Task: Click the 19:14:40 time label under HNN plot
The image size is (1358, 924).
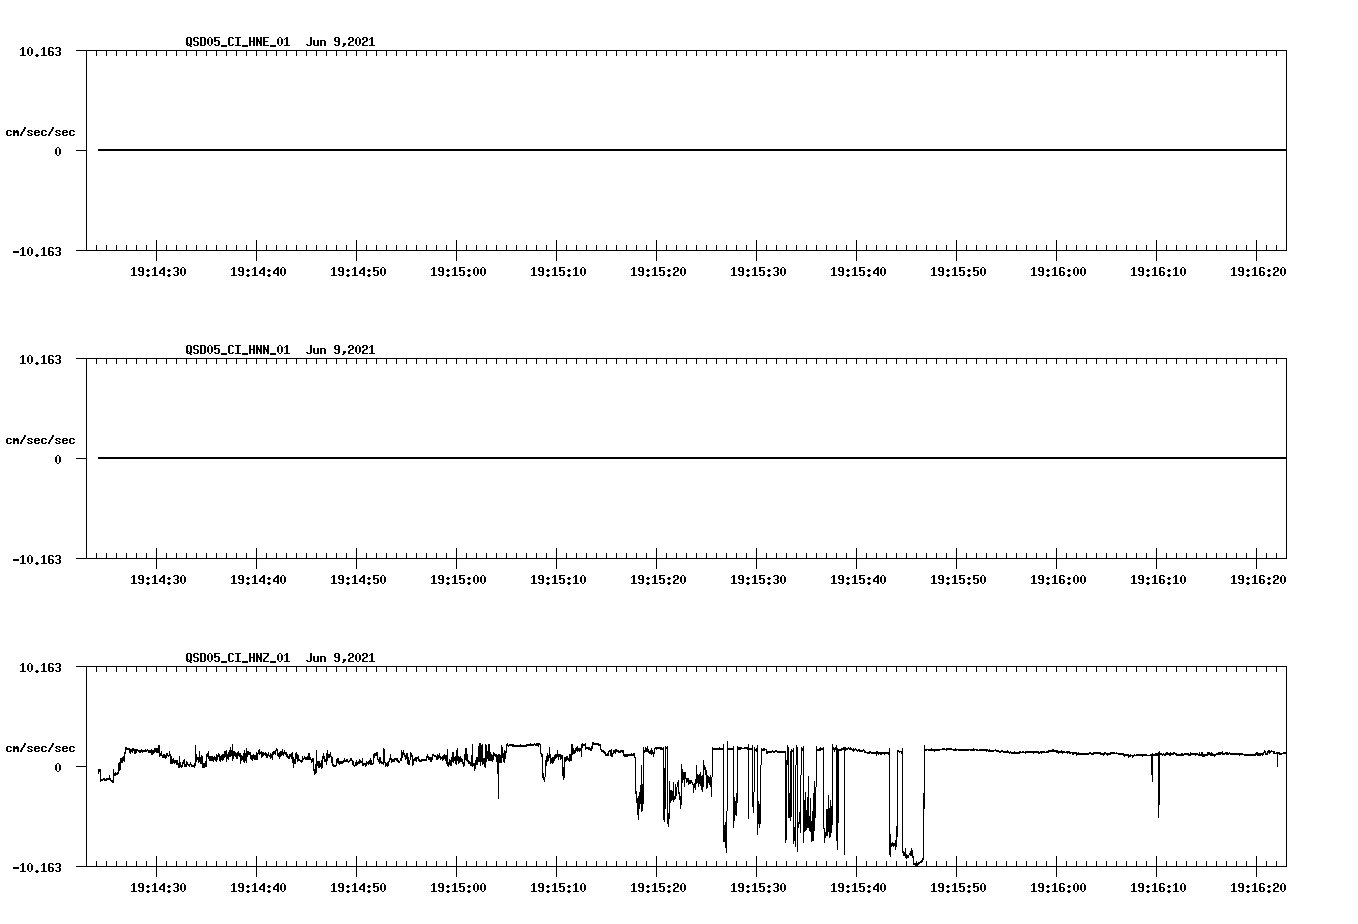Action: tap(258, 580)
